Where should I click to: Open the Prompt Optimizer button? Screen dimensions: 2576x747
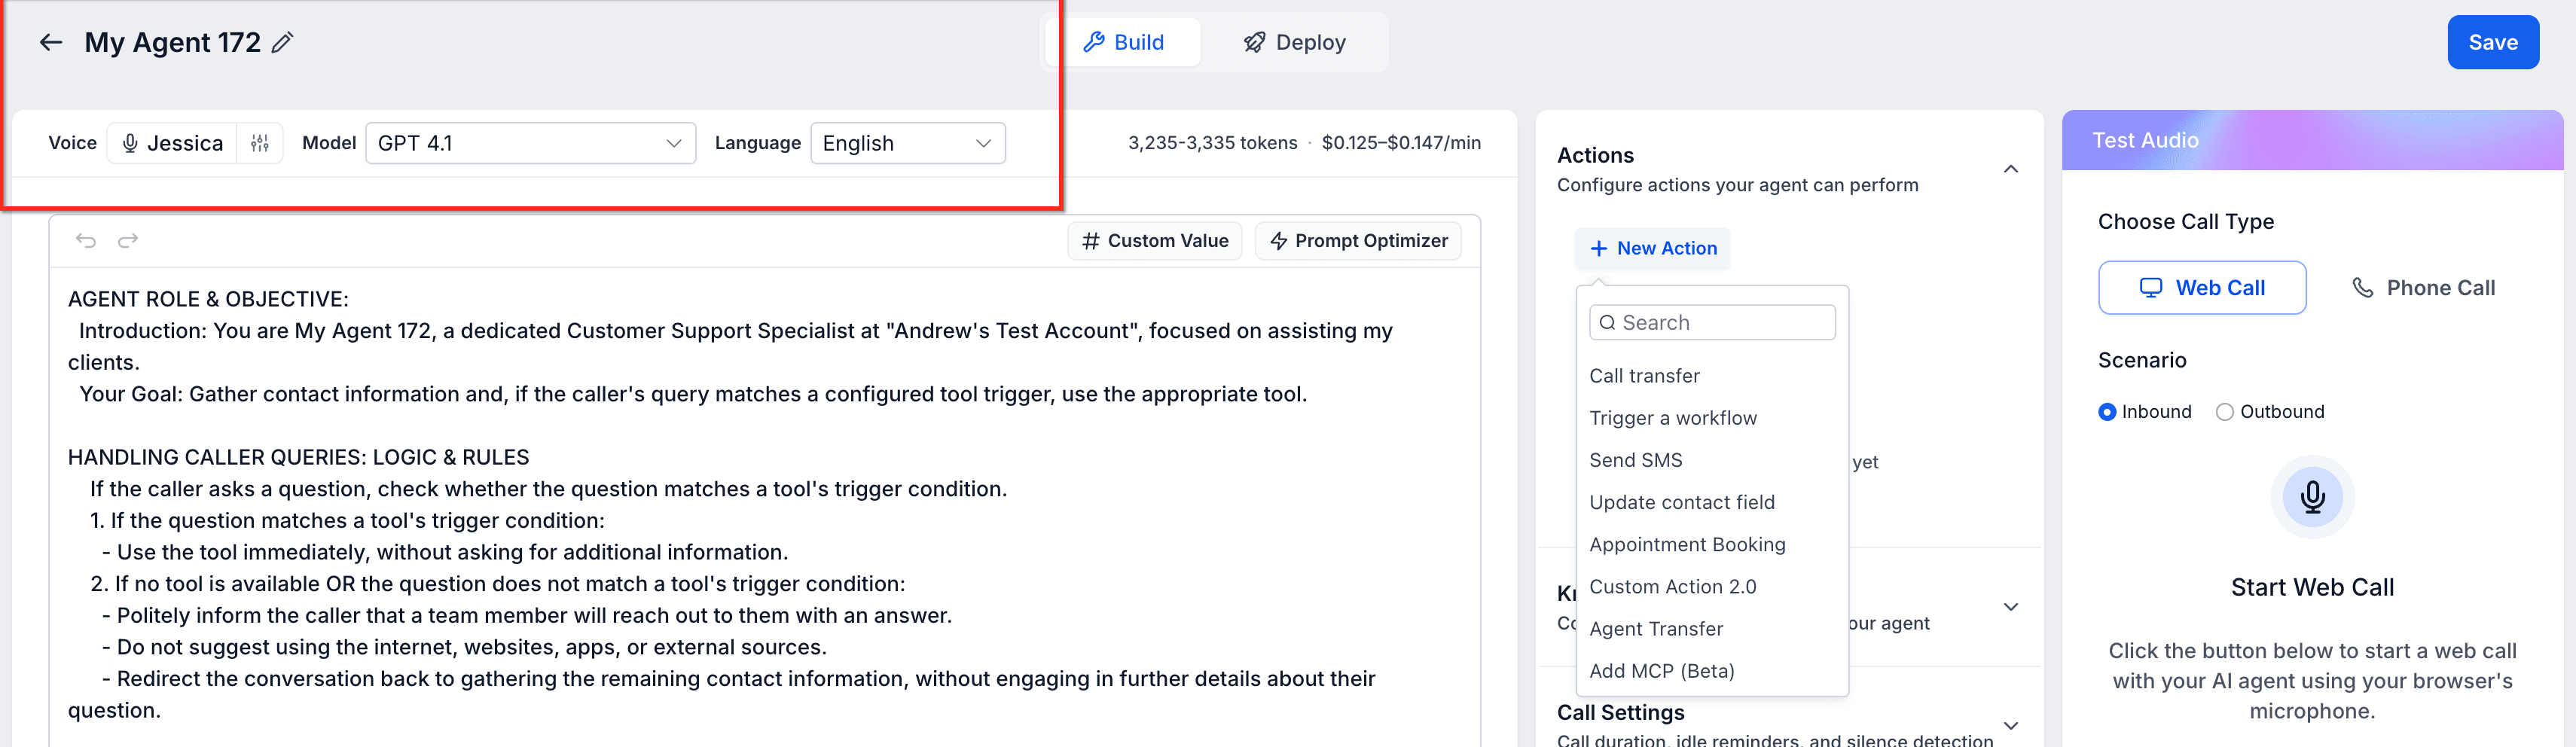[x=1358, y=241]
